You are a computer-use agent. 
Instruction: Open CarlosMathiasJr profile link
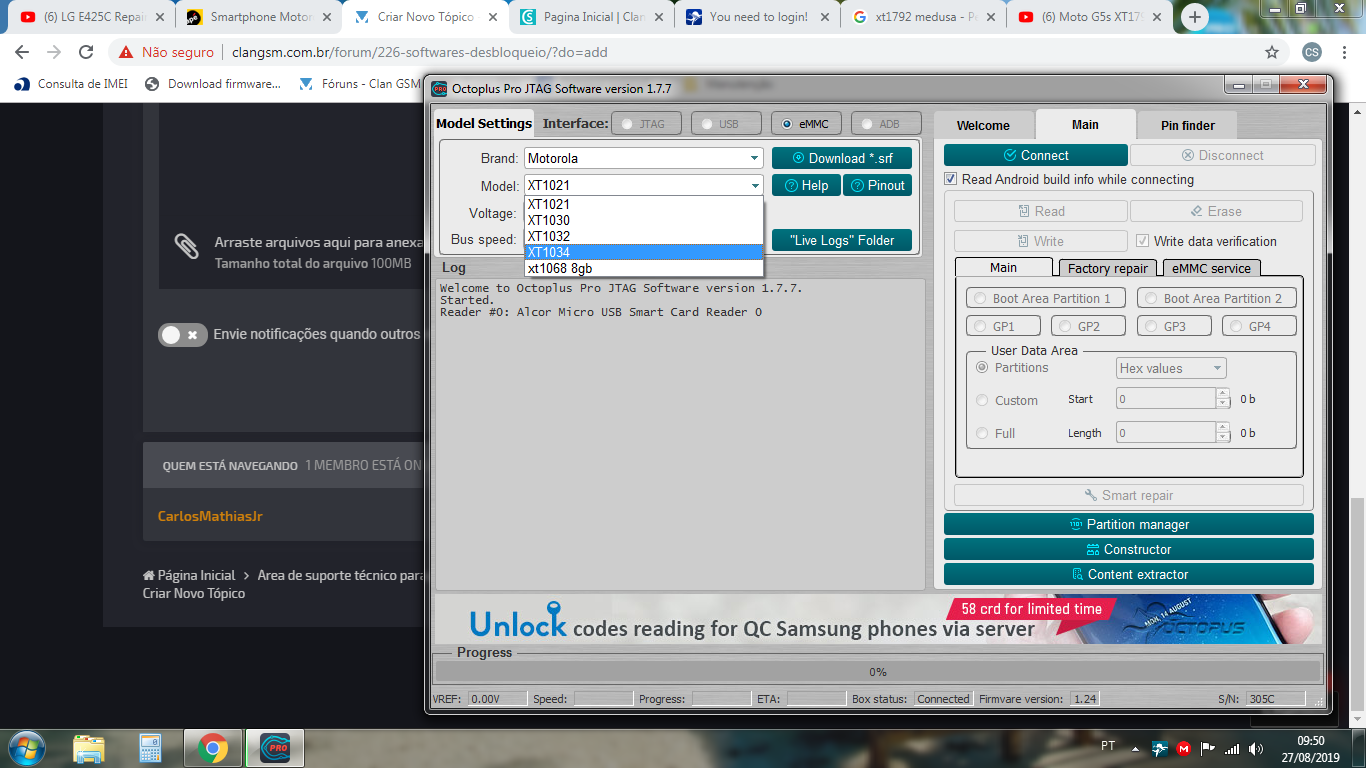click(210, 516)
